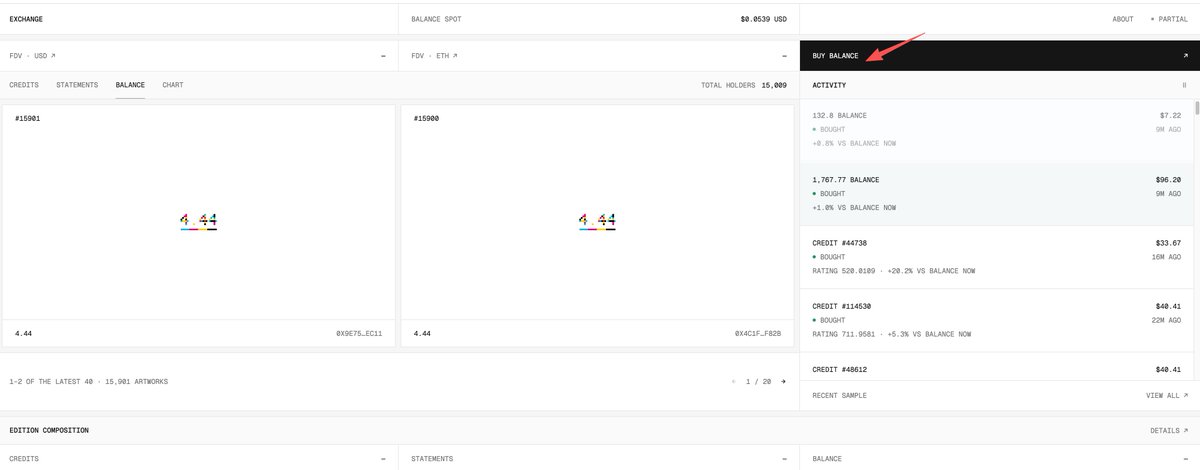
Task: Switch to the Statements tab
Action: point(77,85)
